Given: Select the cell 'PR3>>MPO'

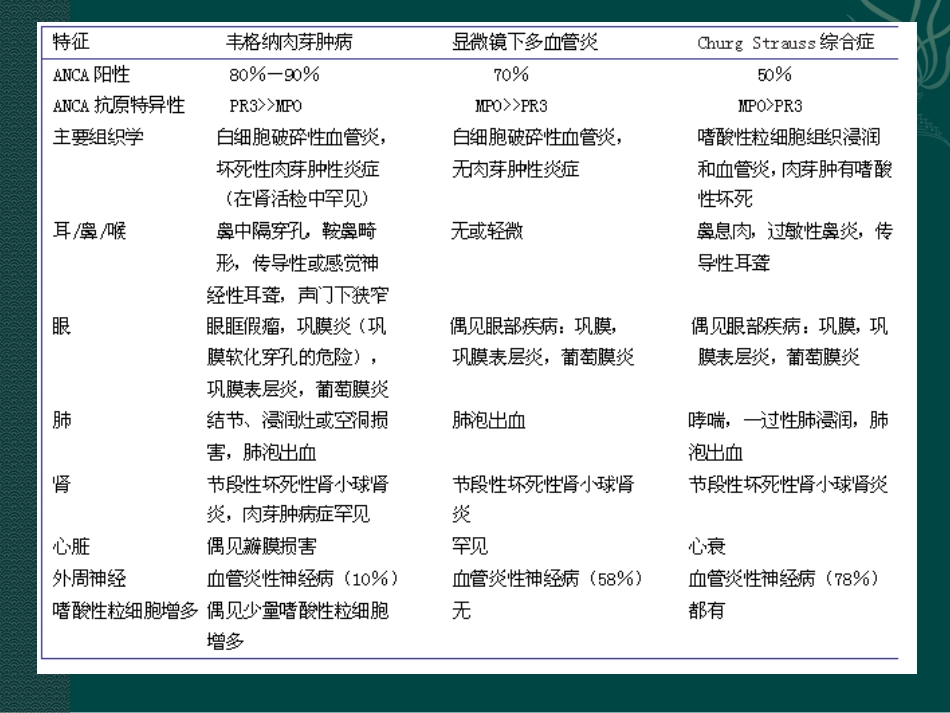Looking at the screenshot, I should coord(265,106).
